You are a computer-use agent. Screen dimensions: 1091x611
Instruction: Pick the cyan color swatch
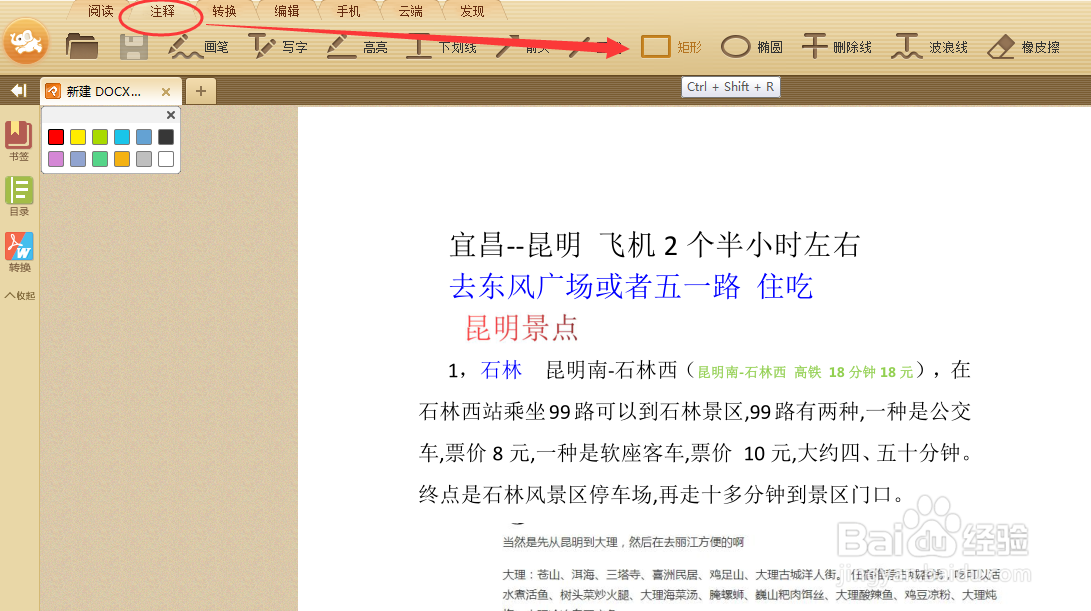tap(122, 136)
